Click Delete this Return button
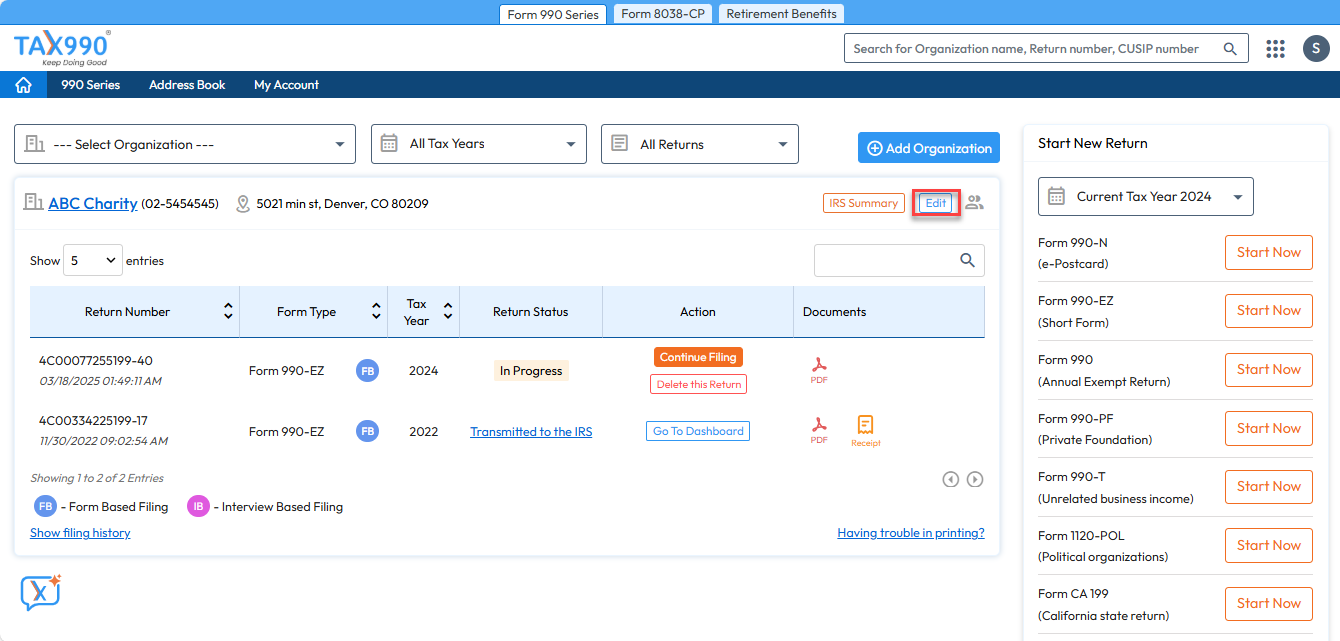Viewport: 1340px width, 641px height. [x=698, y=384]
